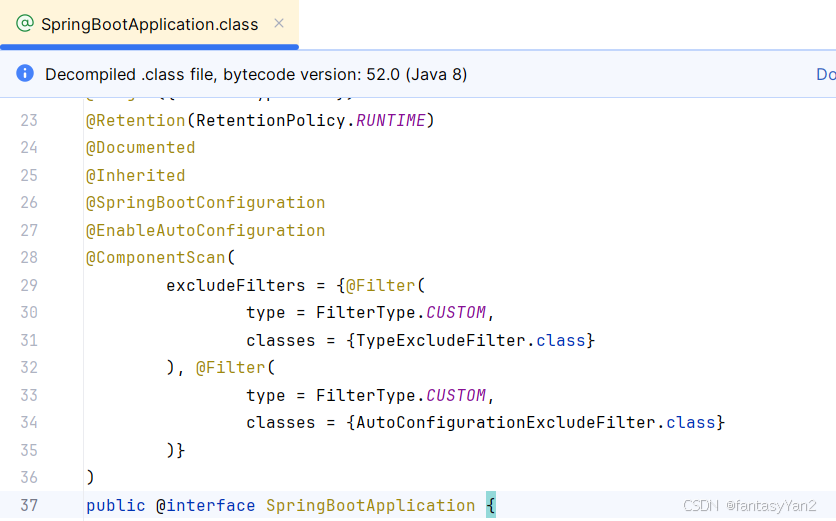Image resolution: width=836 pixels, height=521 pixels.
Task: Click the @ComponentScan annotation
Action: coord(156,258)
